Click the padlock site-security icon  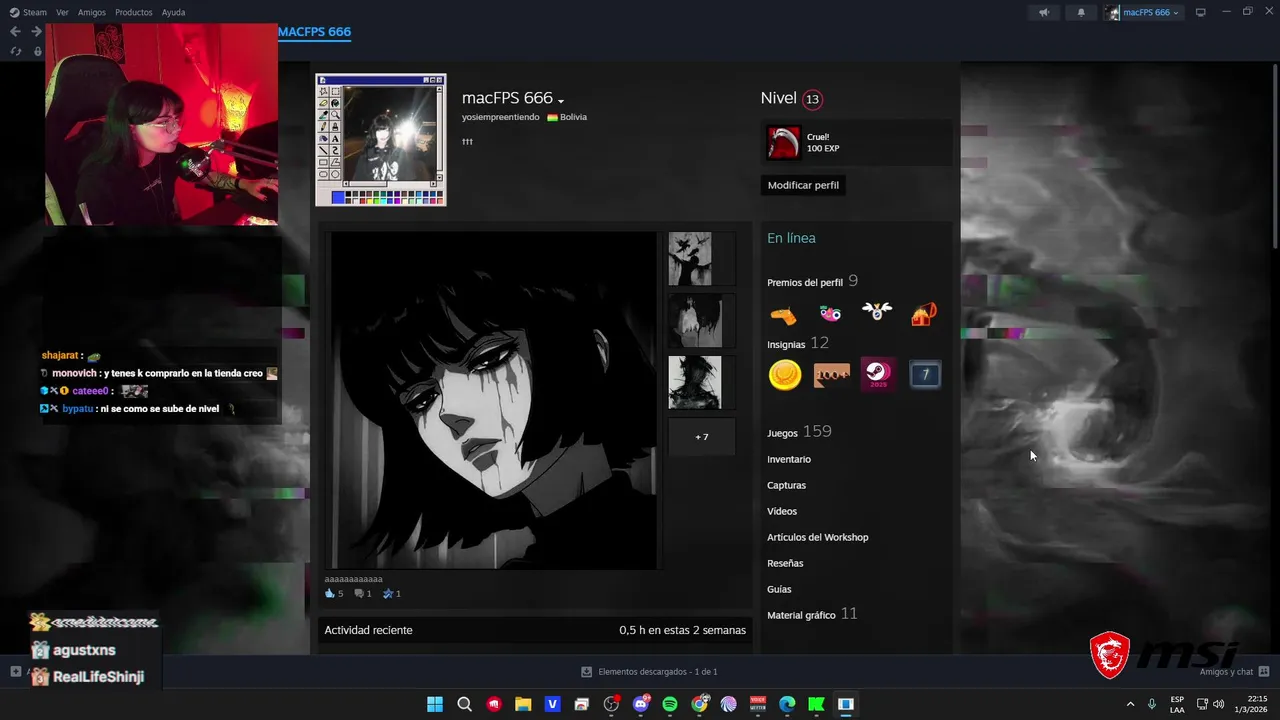38,51
